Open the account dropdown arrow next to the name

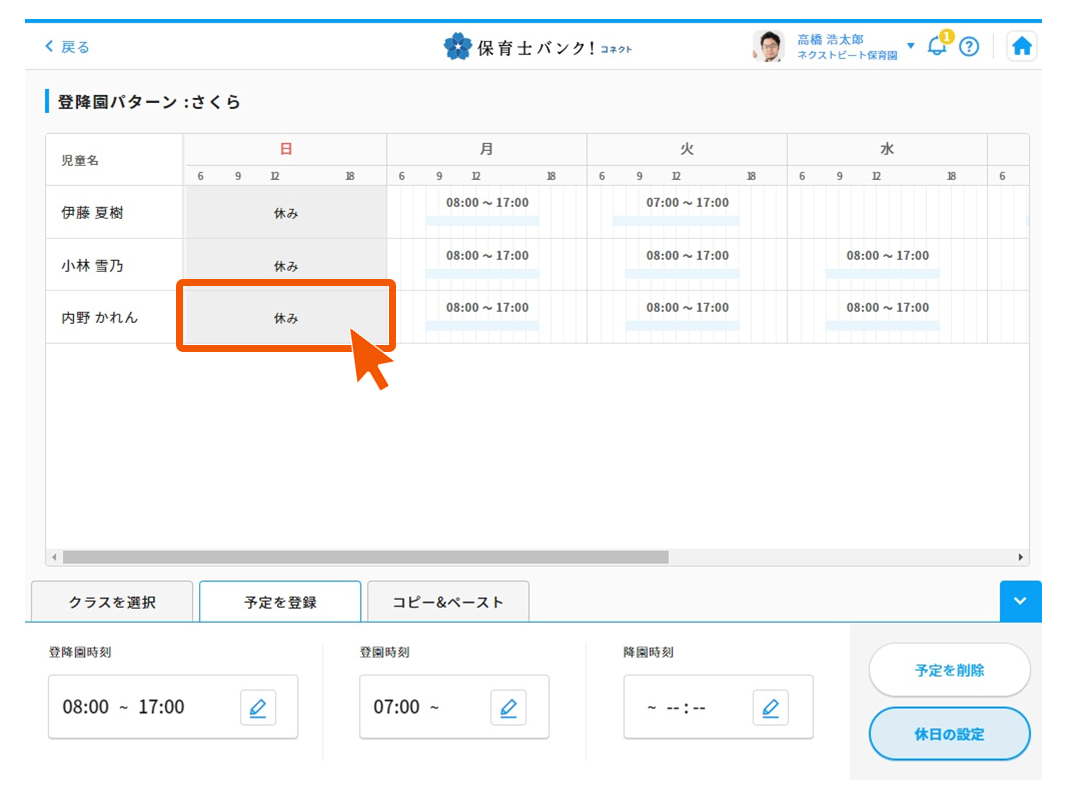(x=910, y=46)
